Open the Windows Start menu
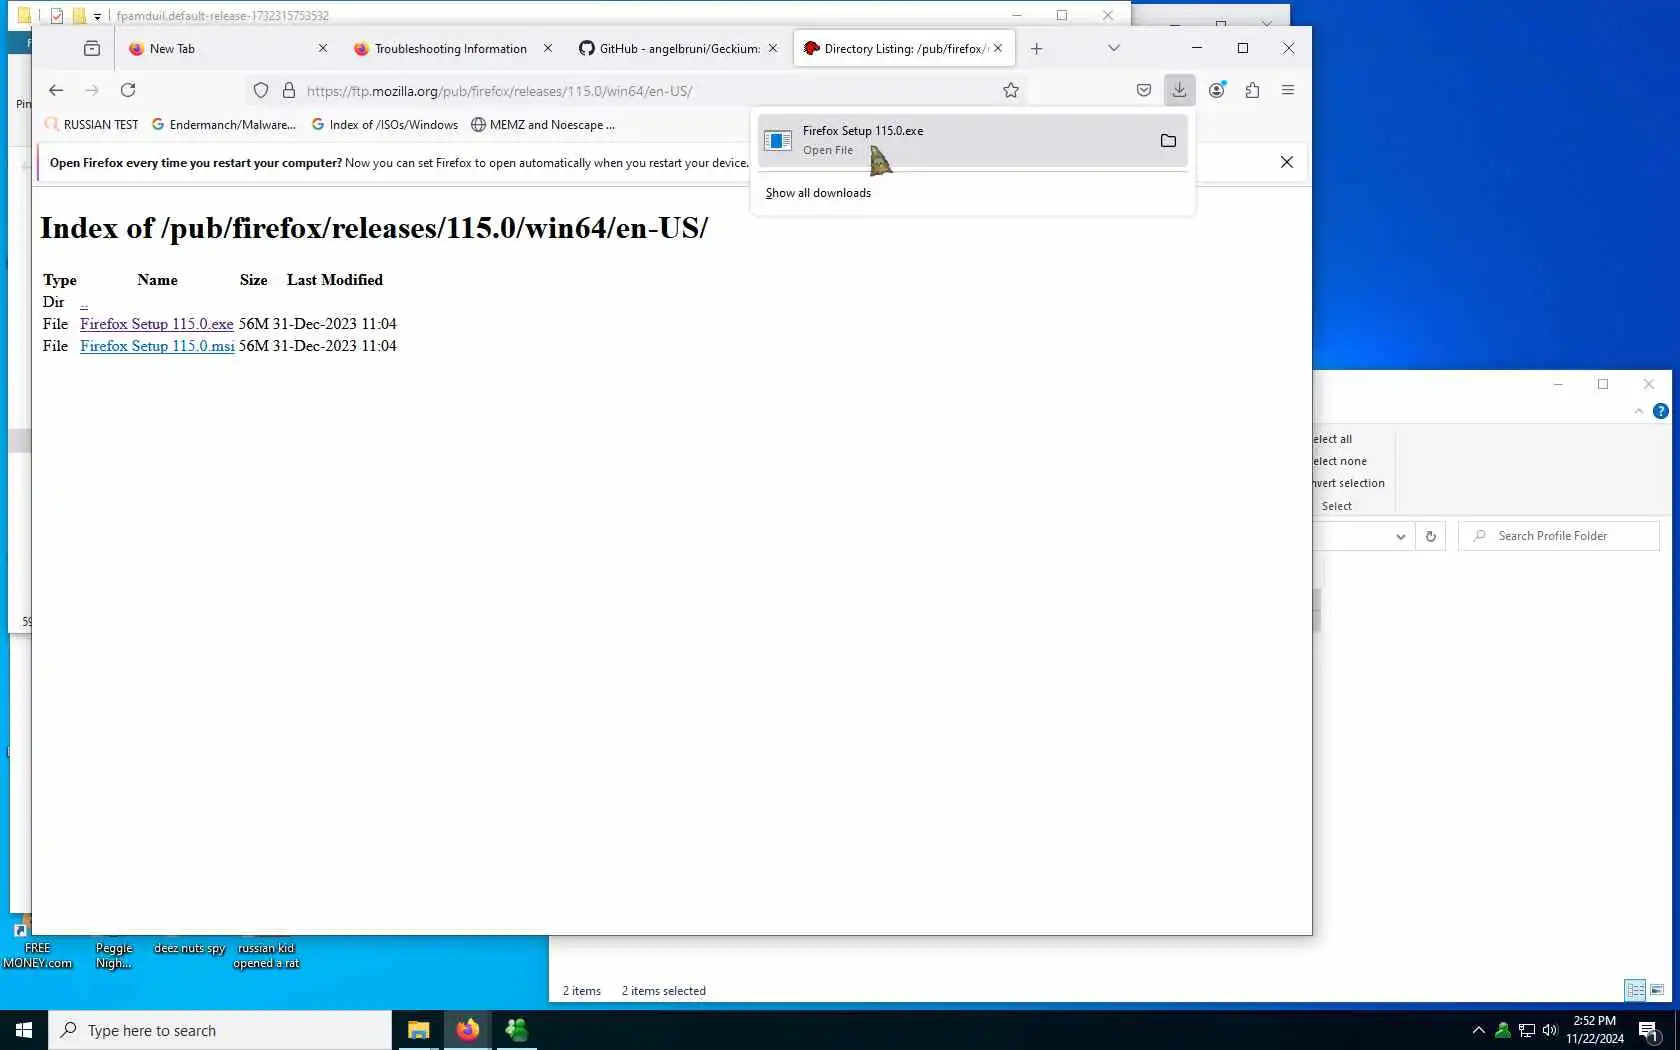This screenshot has height=1050, width=1680. pyautogui.click(x=24, y=1030)
